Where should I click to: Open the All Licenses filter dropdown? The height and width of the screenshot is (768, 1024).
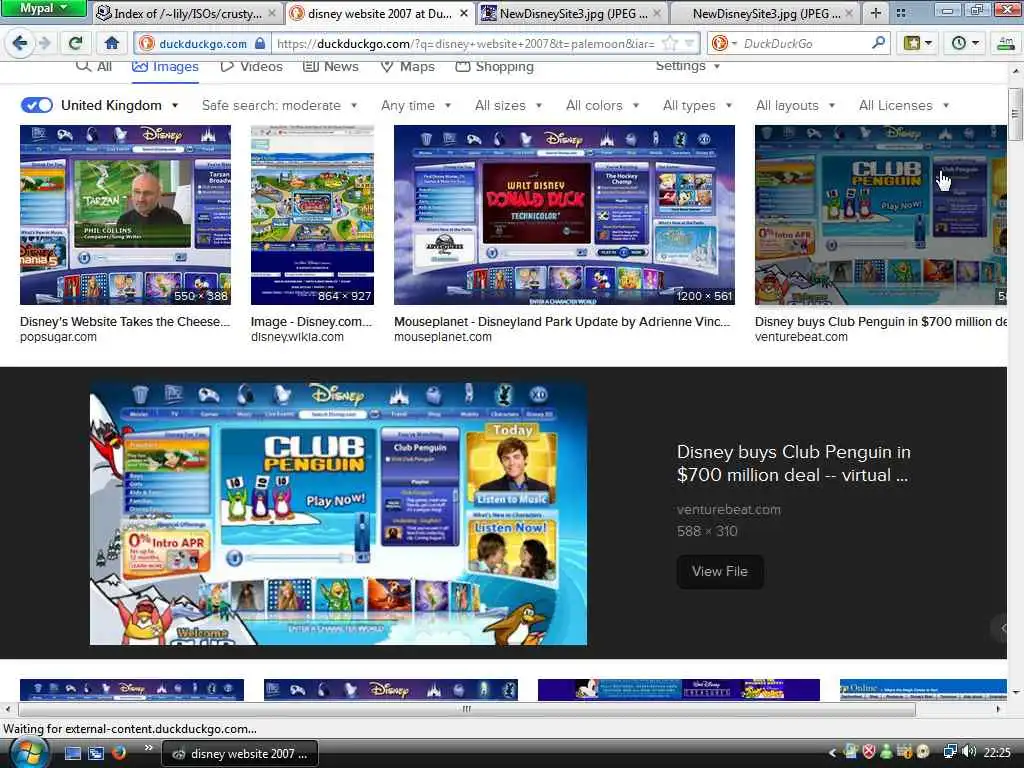click(903, 105)
